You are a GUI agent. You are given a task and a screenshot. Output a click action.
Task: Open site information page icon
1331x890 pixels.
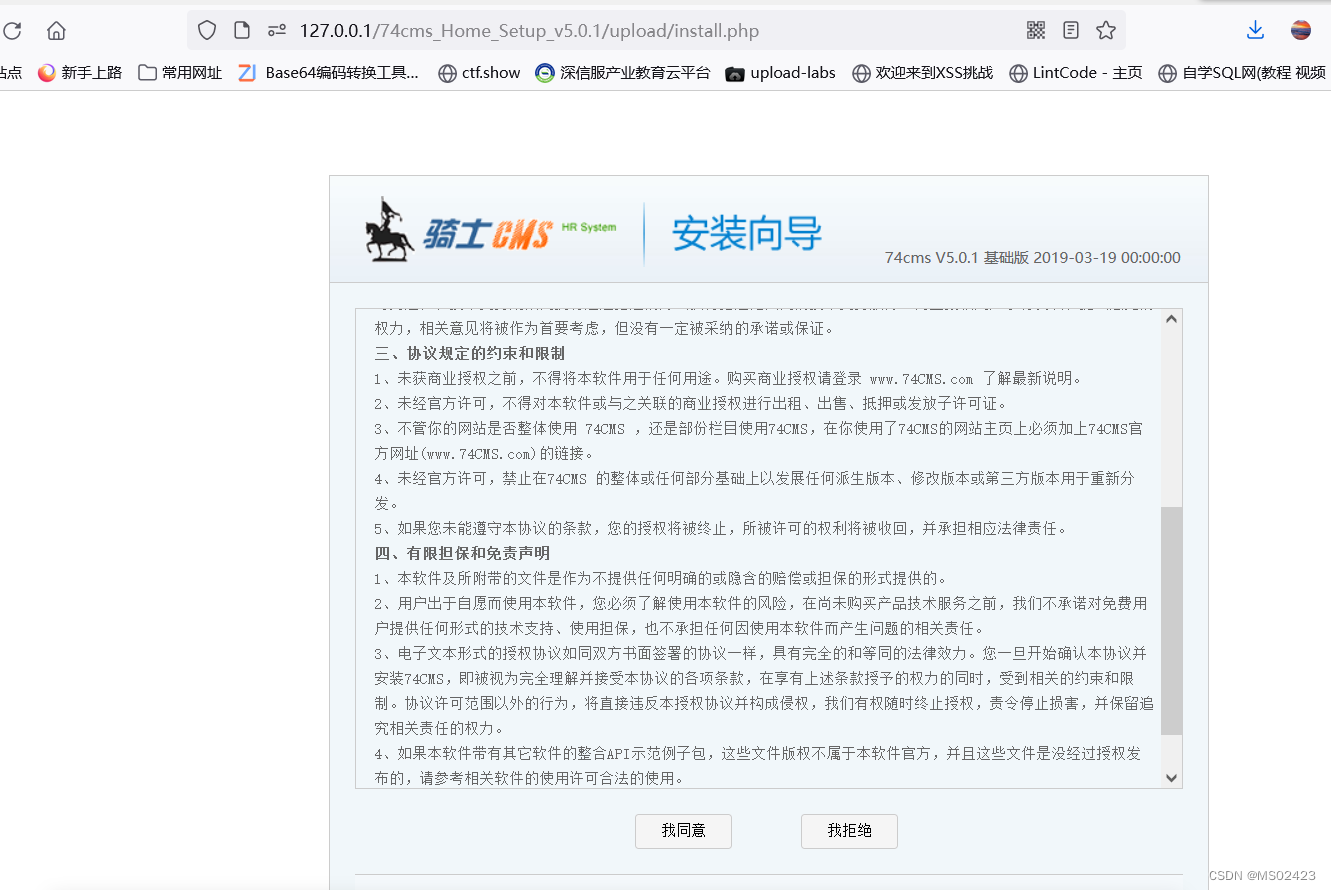[241, 30]
